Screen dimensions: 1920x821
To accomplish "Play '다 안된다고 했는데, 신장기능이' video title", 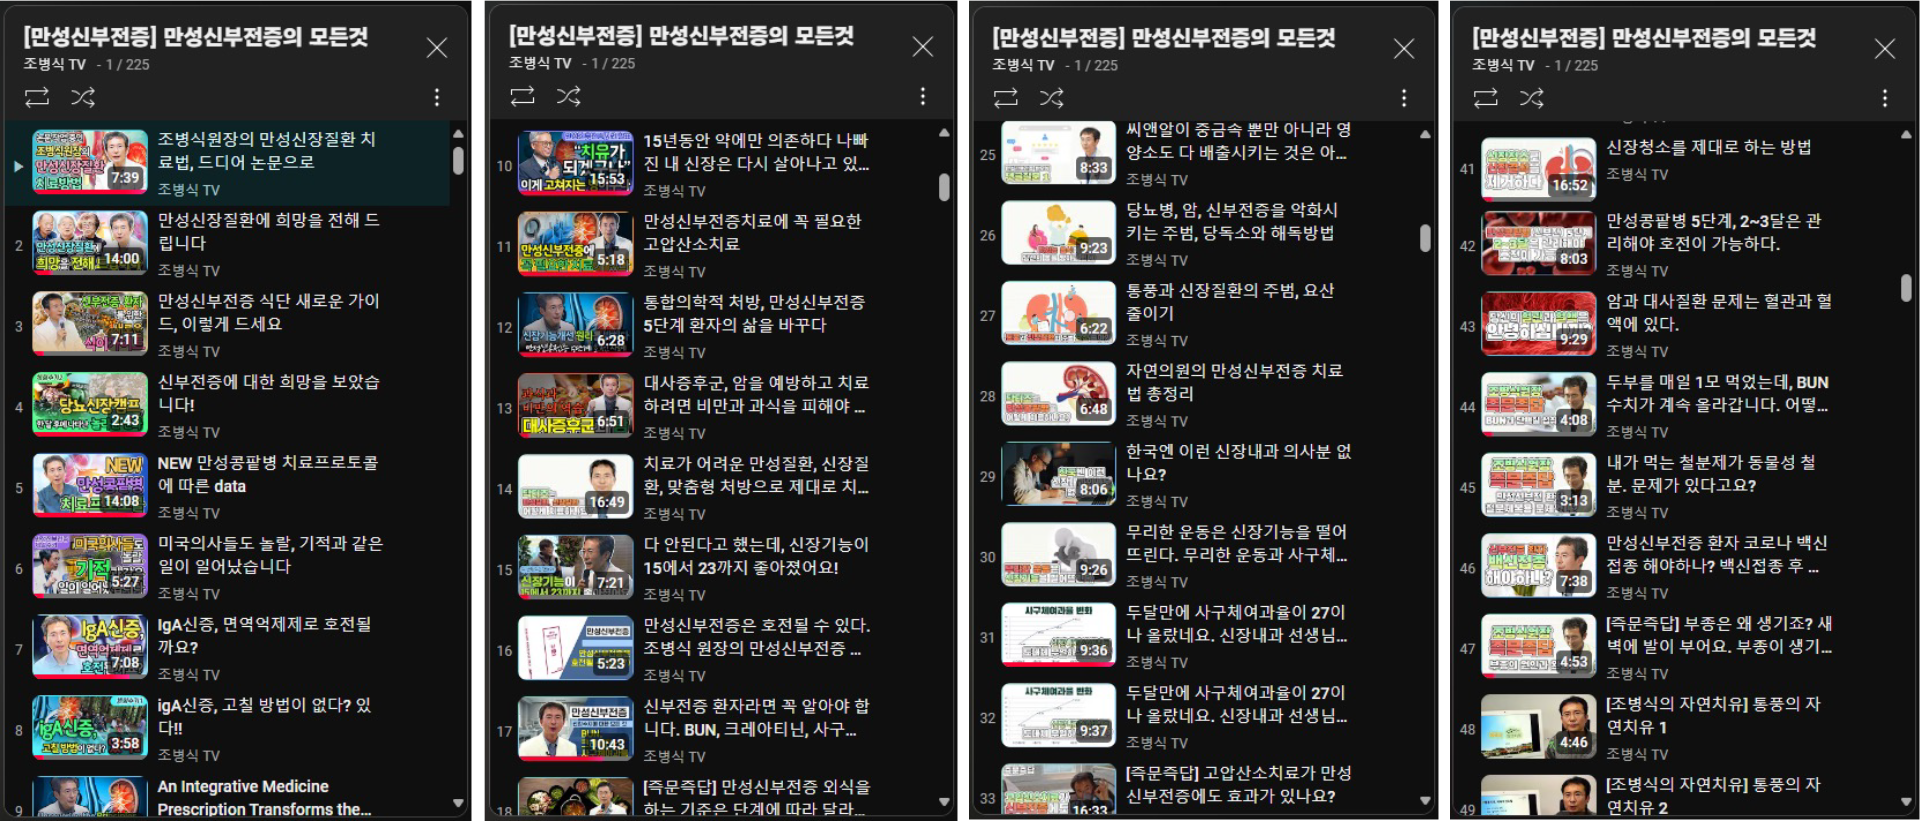I will coord(756,556).
